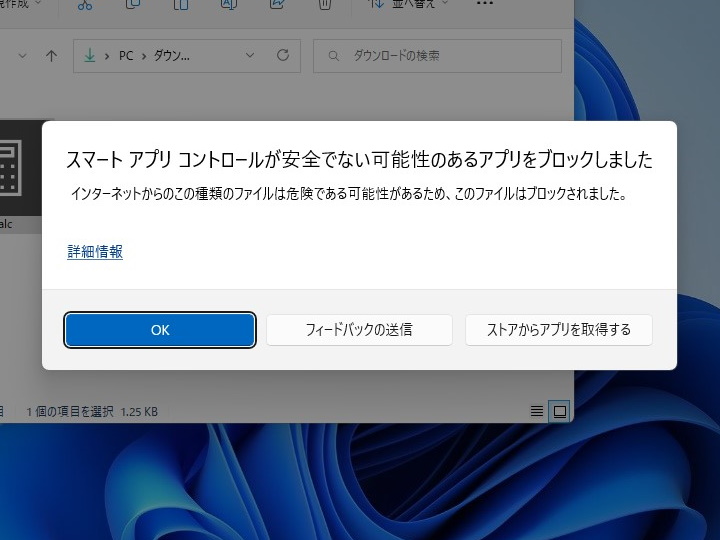
Task: Switch to large thumbnails view icon
Action: tap(559, 411)
